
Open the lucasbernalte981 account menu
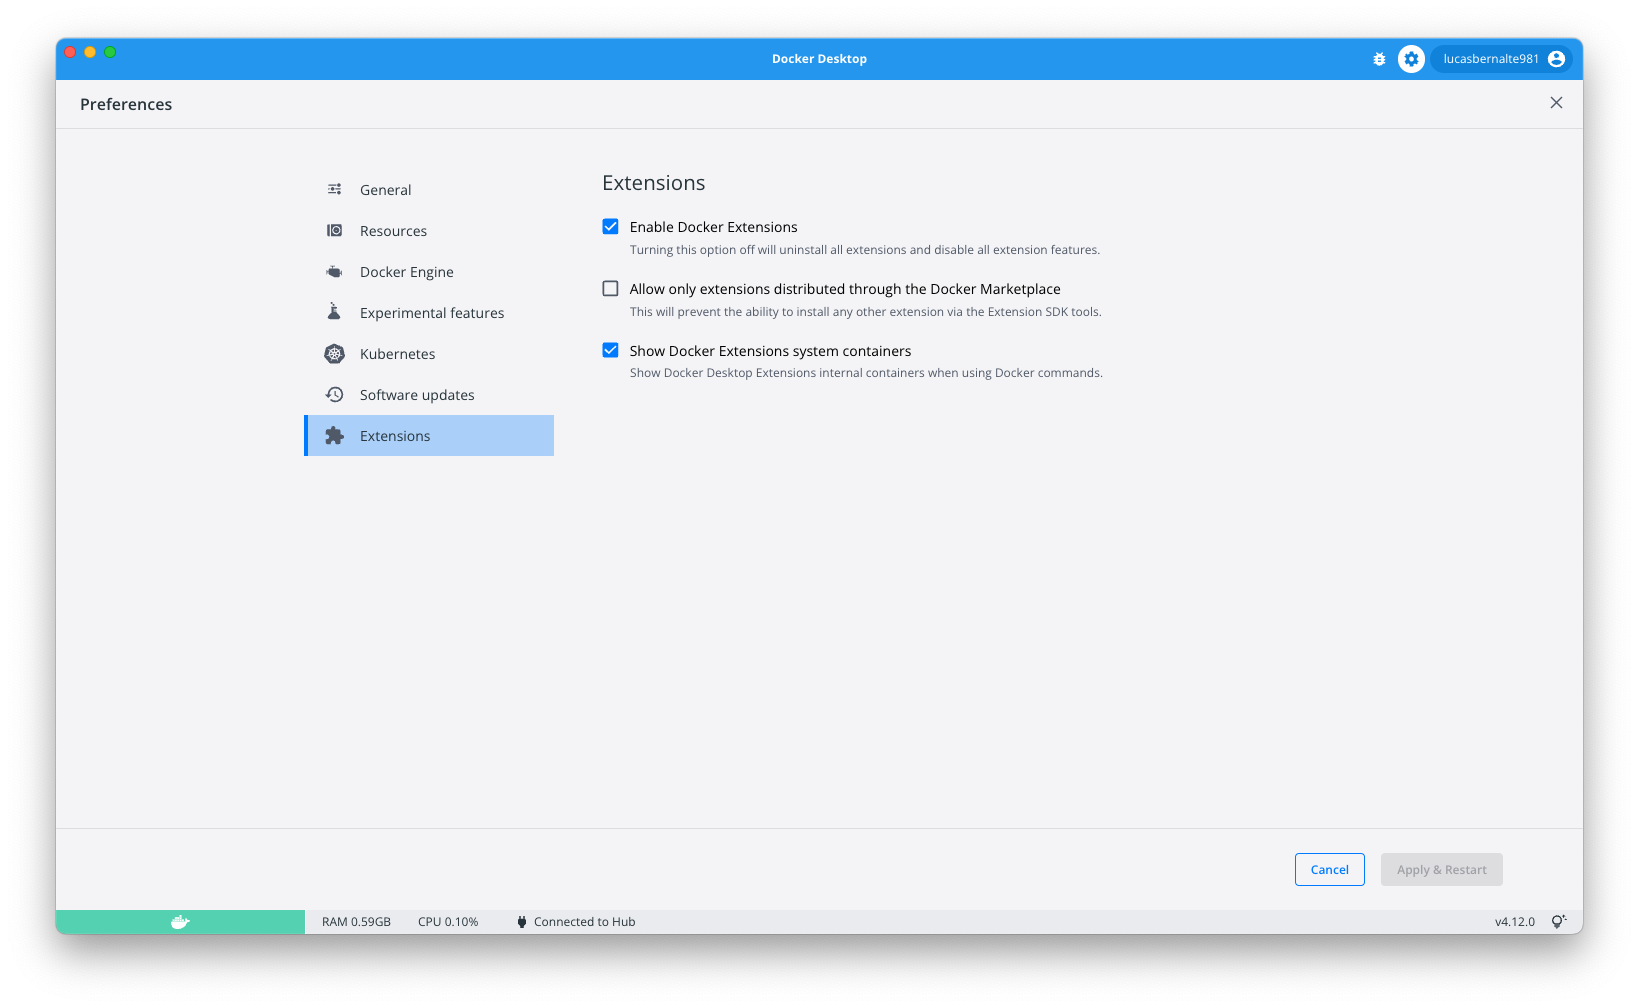click(x=1501, y=59)
